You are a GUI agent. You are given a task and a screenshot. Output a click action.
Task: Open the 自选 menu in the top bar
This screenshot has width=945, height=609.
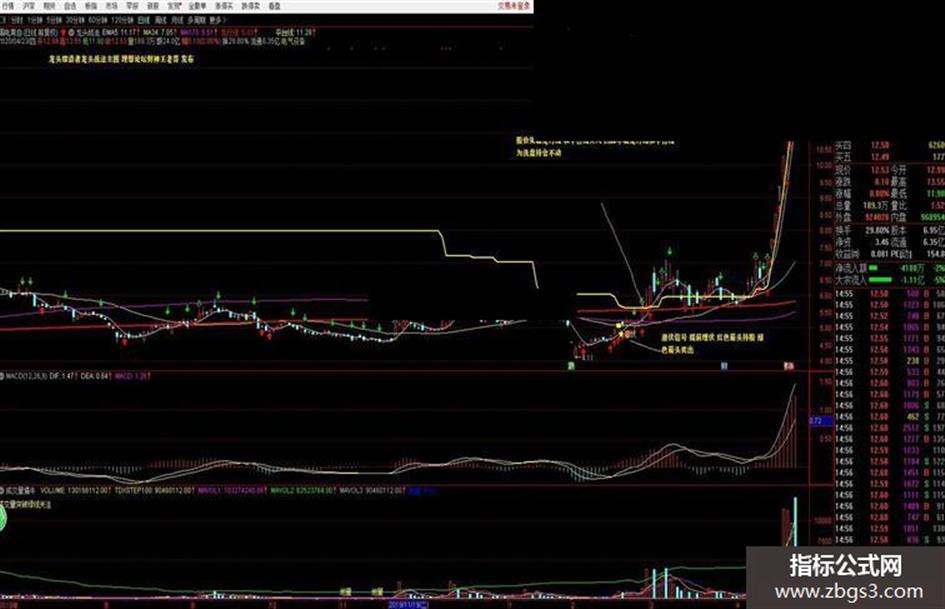click(71, 6)
